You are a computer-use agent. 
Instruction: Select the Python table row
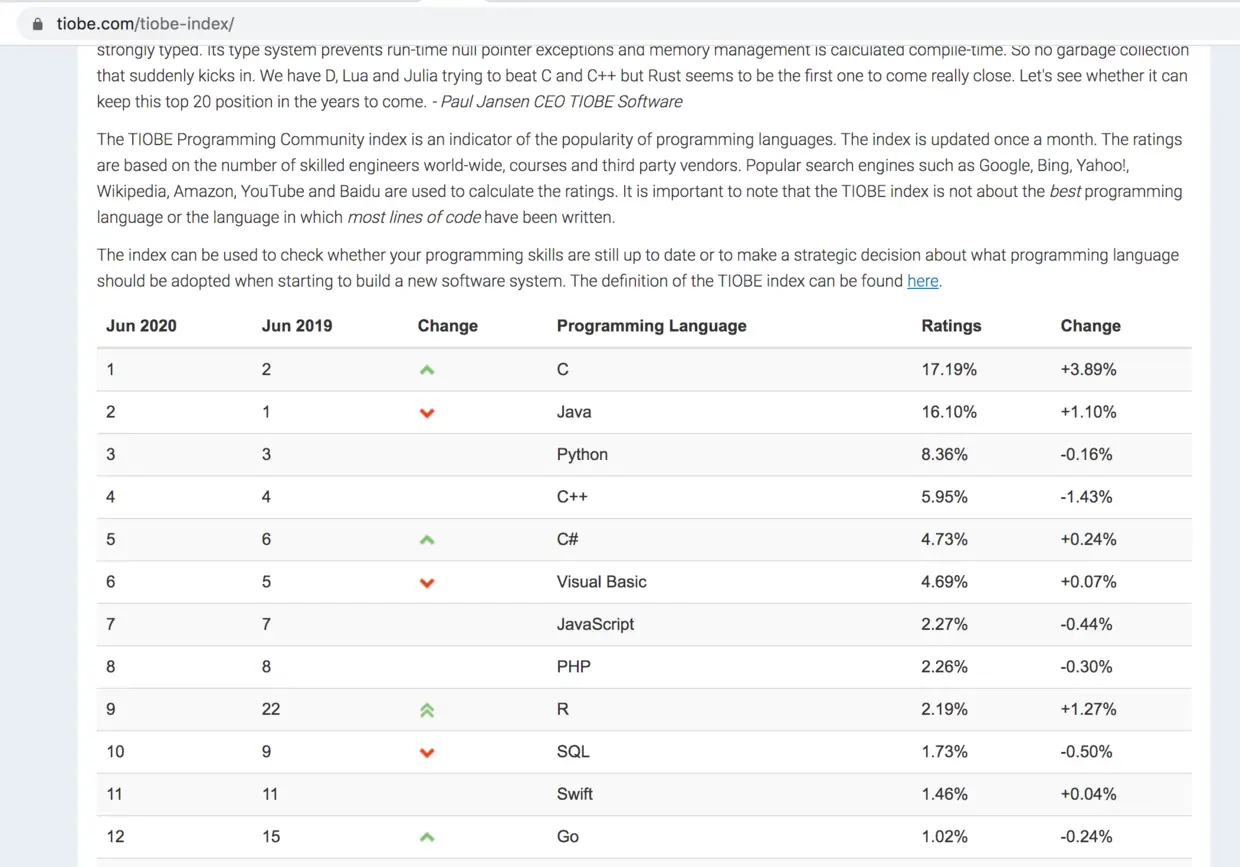(644, 454)
